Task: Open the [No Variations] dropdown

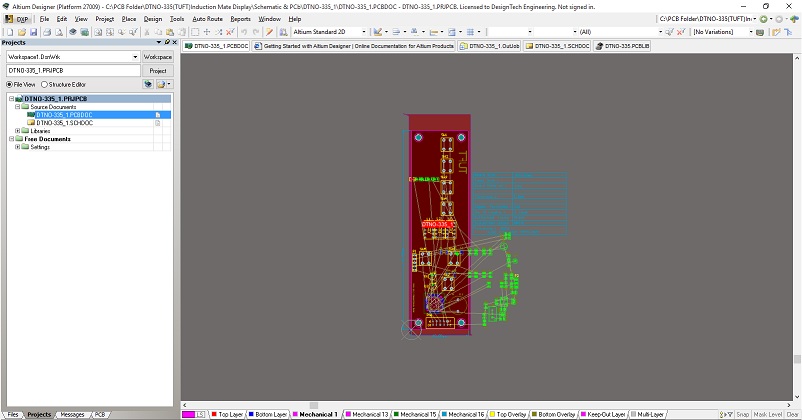Action: (x=751, y=32)
